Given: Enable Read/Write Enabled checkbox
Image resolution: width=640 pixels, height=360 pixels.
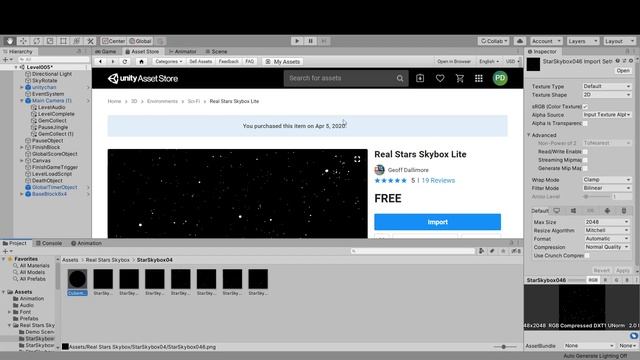Looking at the screenshot, I should [585, 151].
